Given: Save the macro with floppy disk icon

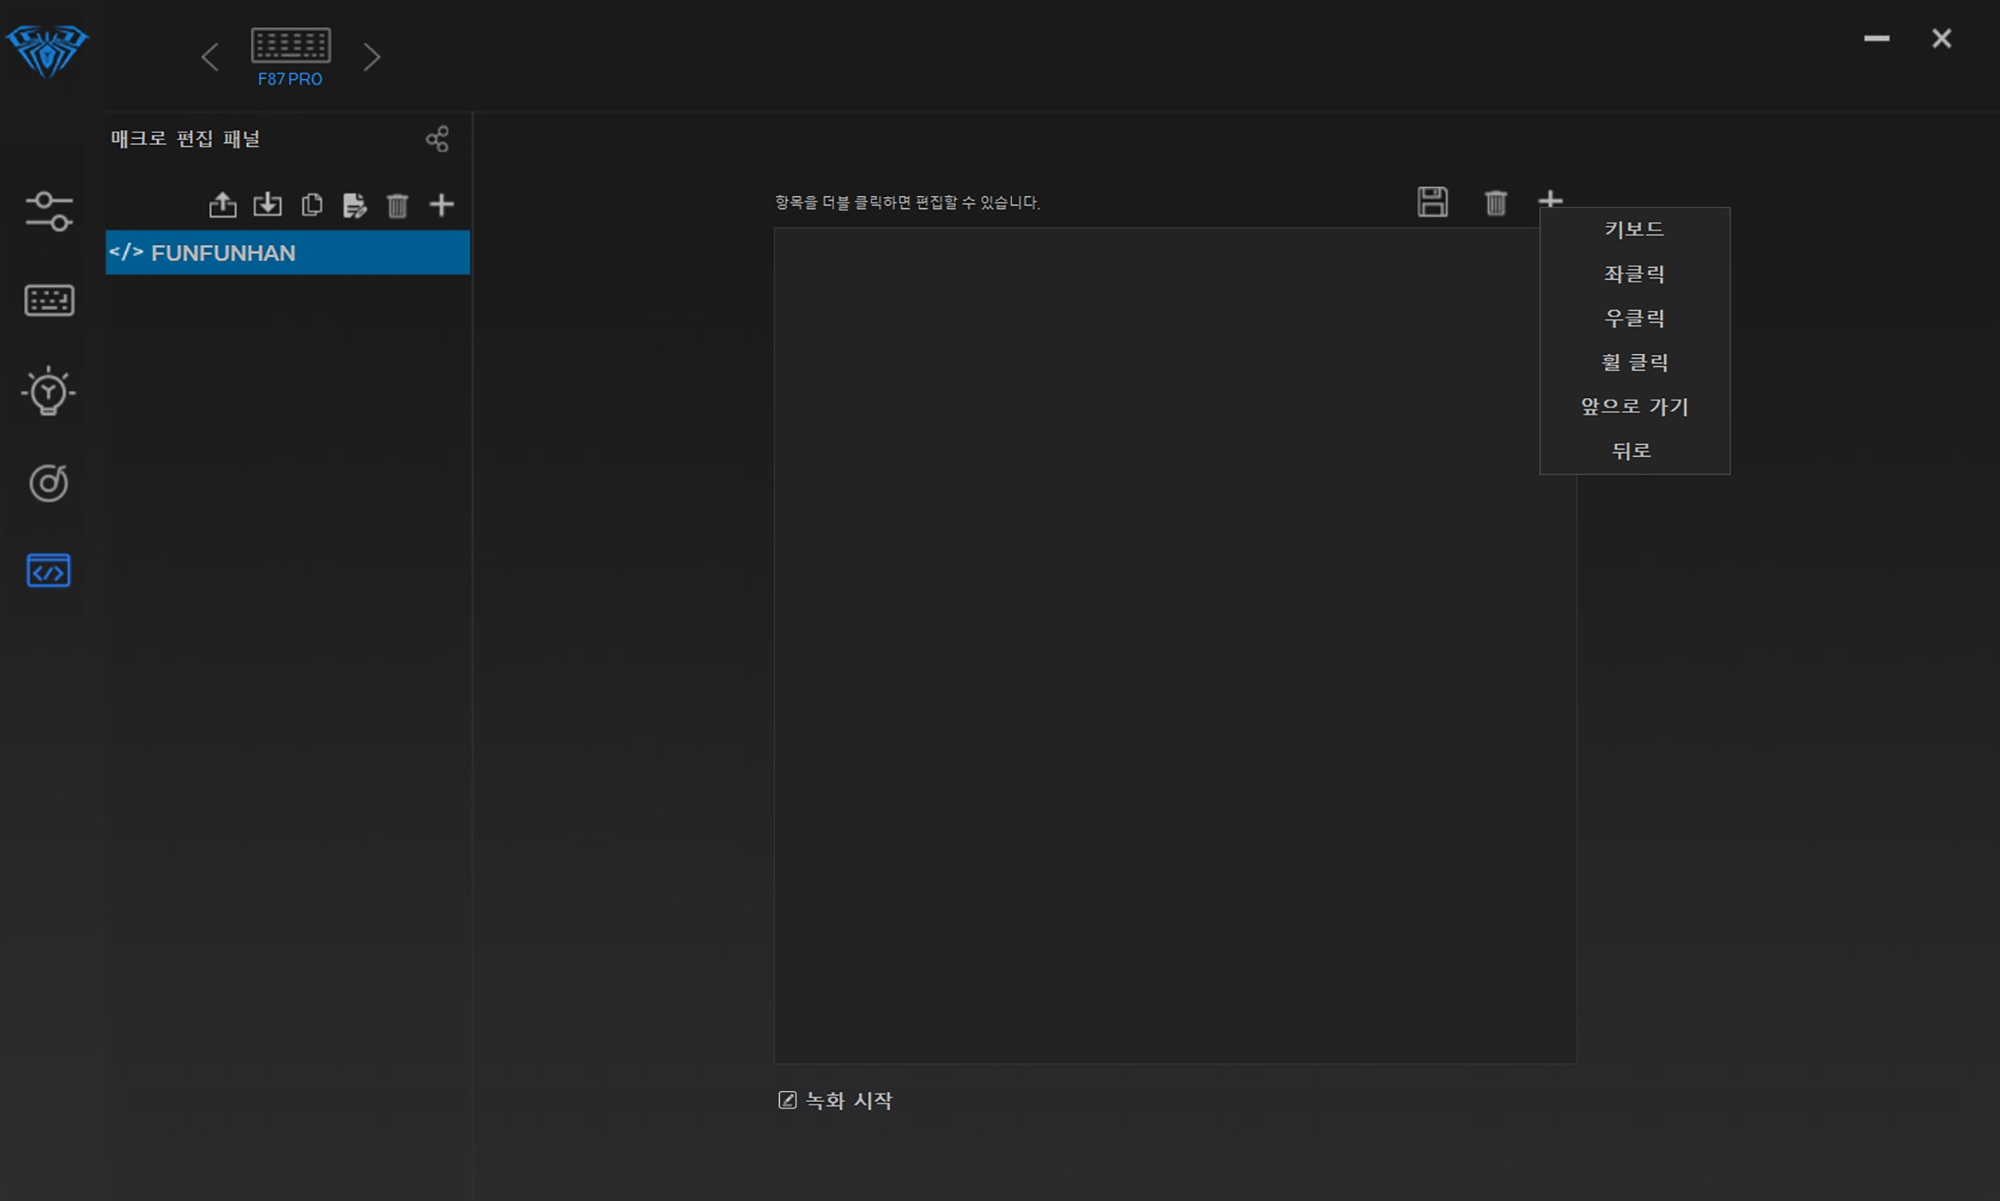Looking at the screenshot, I should (1432, 202).
